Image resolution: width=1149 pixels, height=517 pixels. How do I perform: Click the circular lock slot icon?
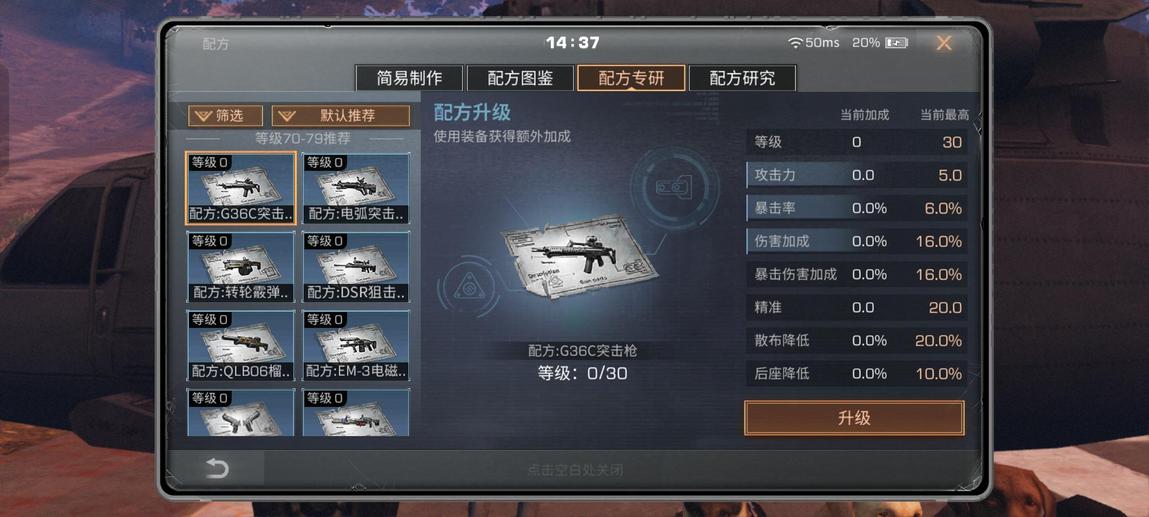pos(673,188)
